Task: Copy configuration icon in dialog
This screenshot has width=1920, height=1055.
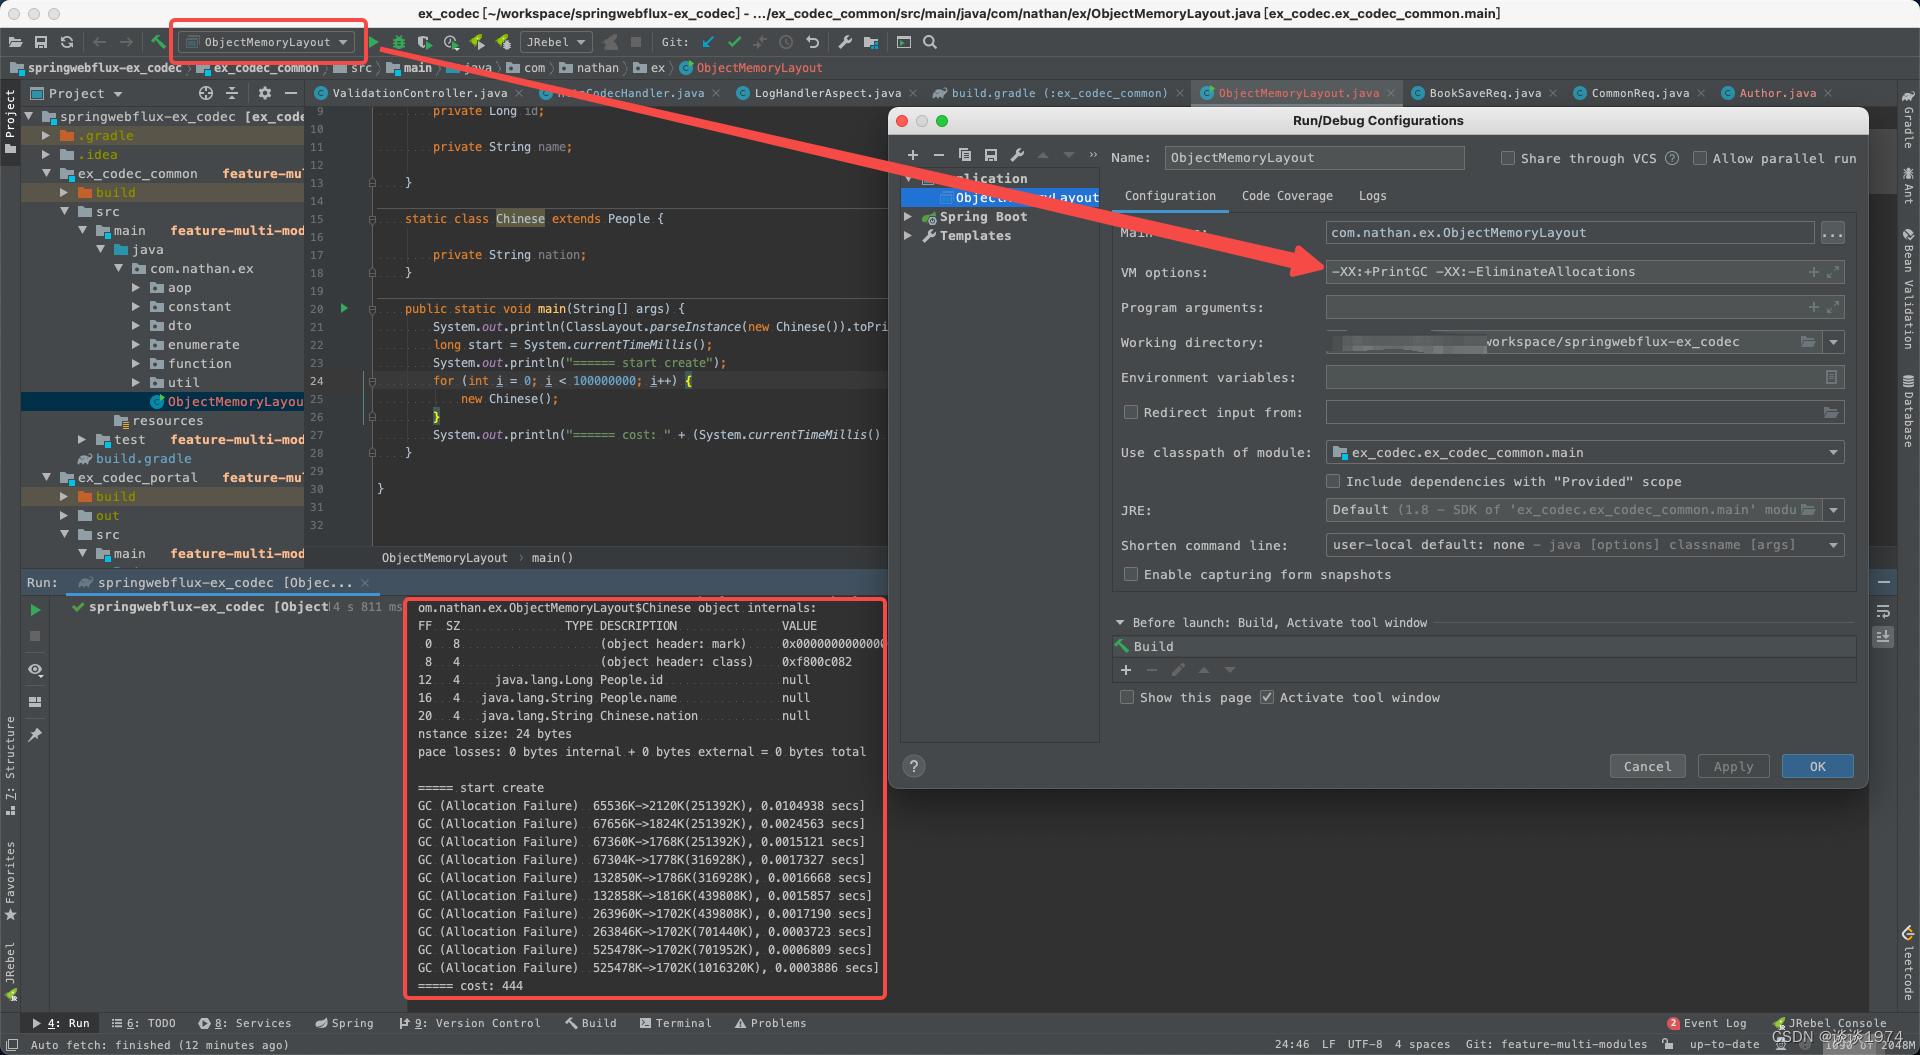Action: tap(965, 155)
